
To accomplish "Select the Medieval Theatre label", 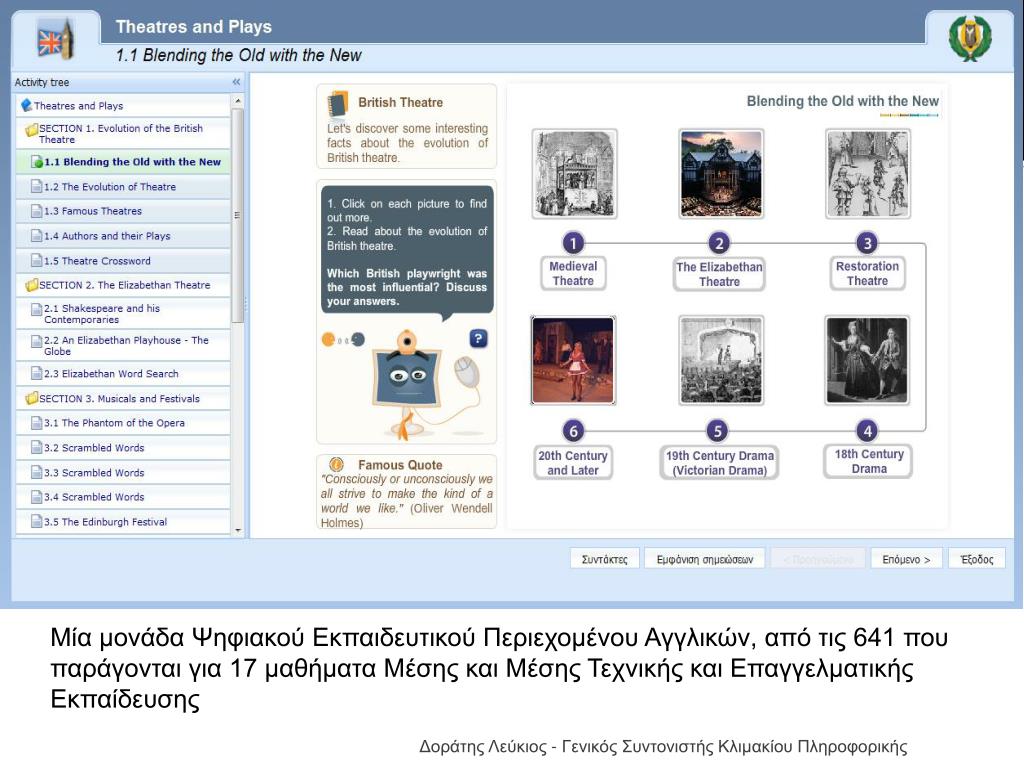I will pyautogui.click(x=573, y=274).
